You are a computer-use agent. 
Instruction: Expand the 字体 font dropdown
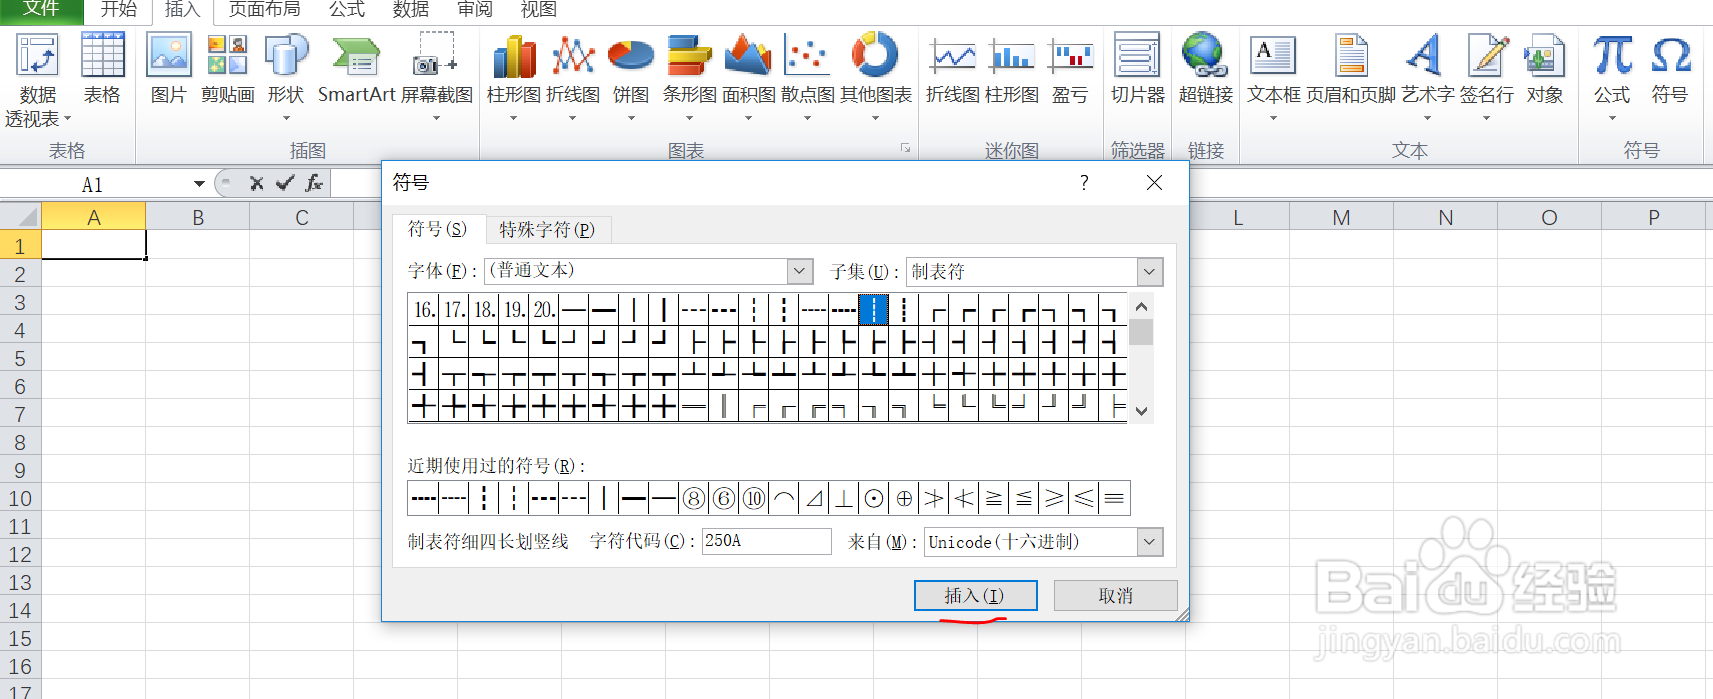[x=799, y=271]
